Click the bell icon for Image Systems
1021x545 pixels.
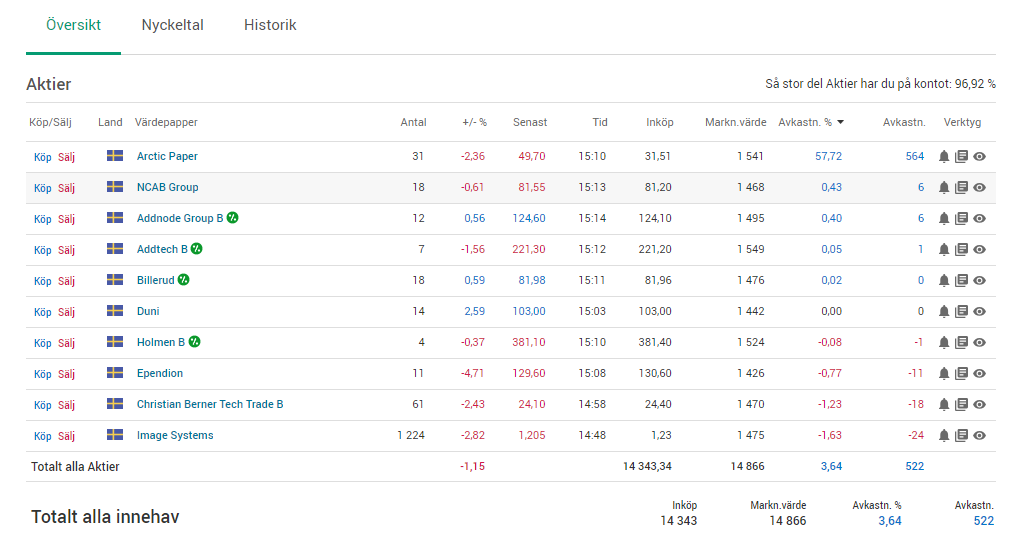(944, 436)
